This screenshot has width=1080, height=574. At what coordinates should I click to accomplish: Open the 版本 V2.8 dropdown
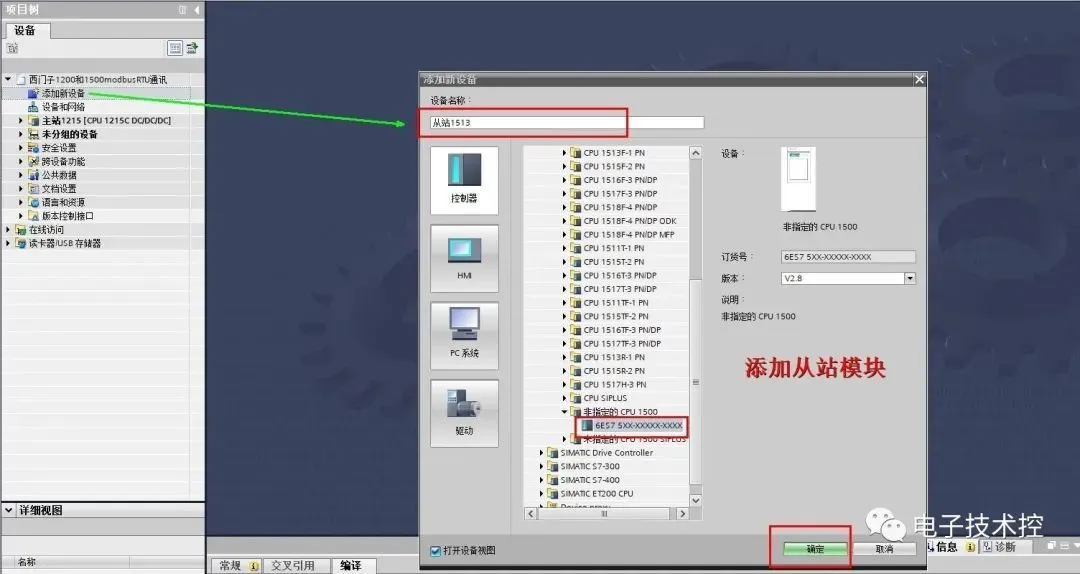click(x=910, y=278)
